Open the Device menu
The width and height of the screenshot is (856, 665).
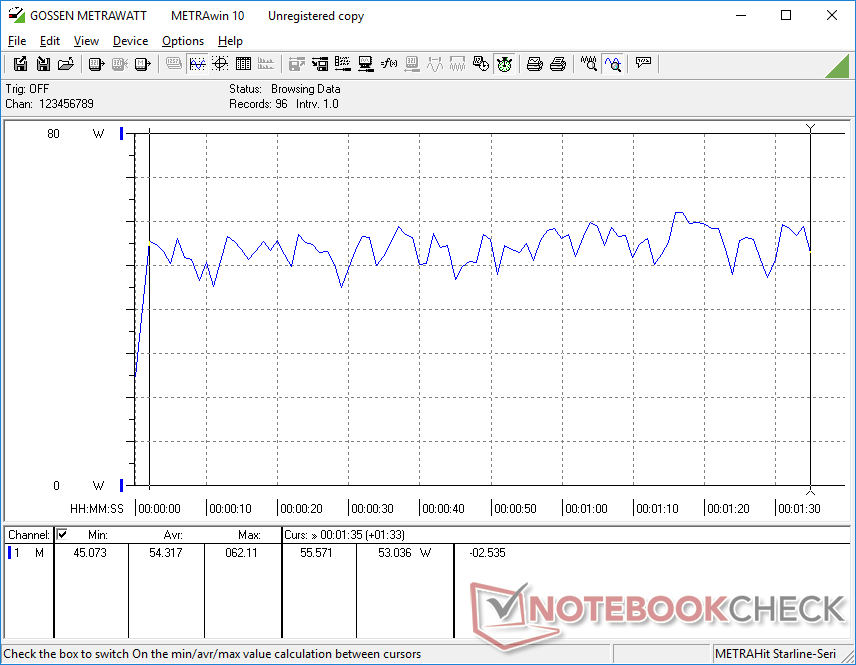(x=130, y=41)
